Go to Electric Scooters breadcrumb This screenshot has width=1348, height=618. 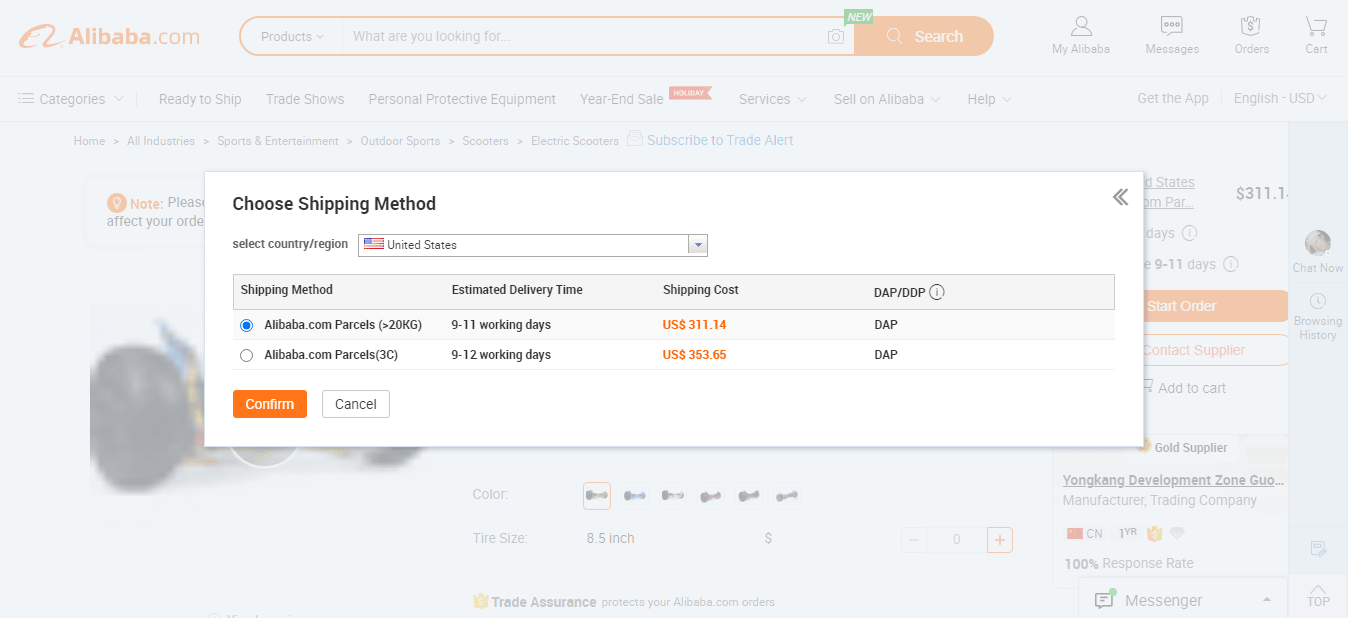575,141
